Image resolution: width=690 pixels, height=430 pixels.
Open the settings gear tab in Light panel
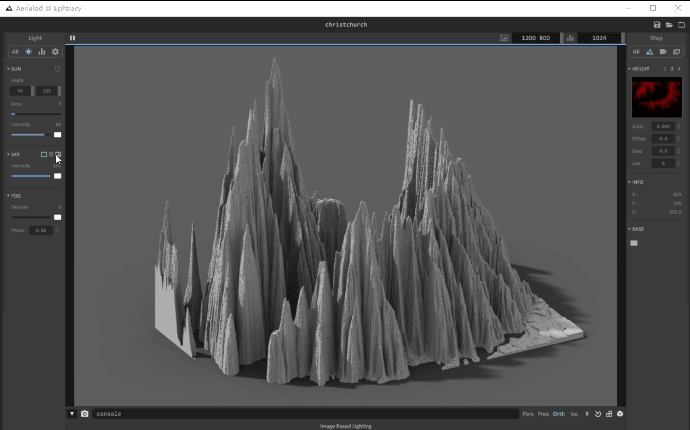[55, 52]
